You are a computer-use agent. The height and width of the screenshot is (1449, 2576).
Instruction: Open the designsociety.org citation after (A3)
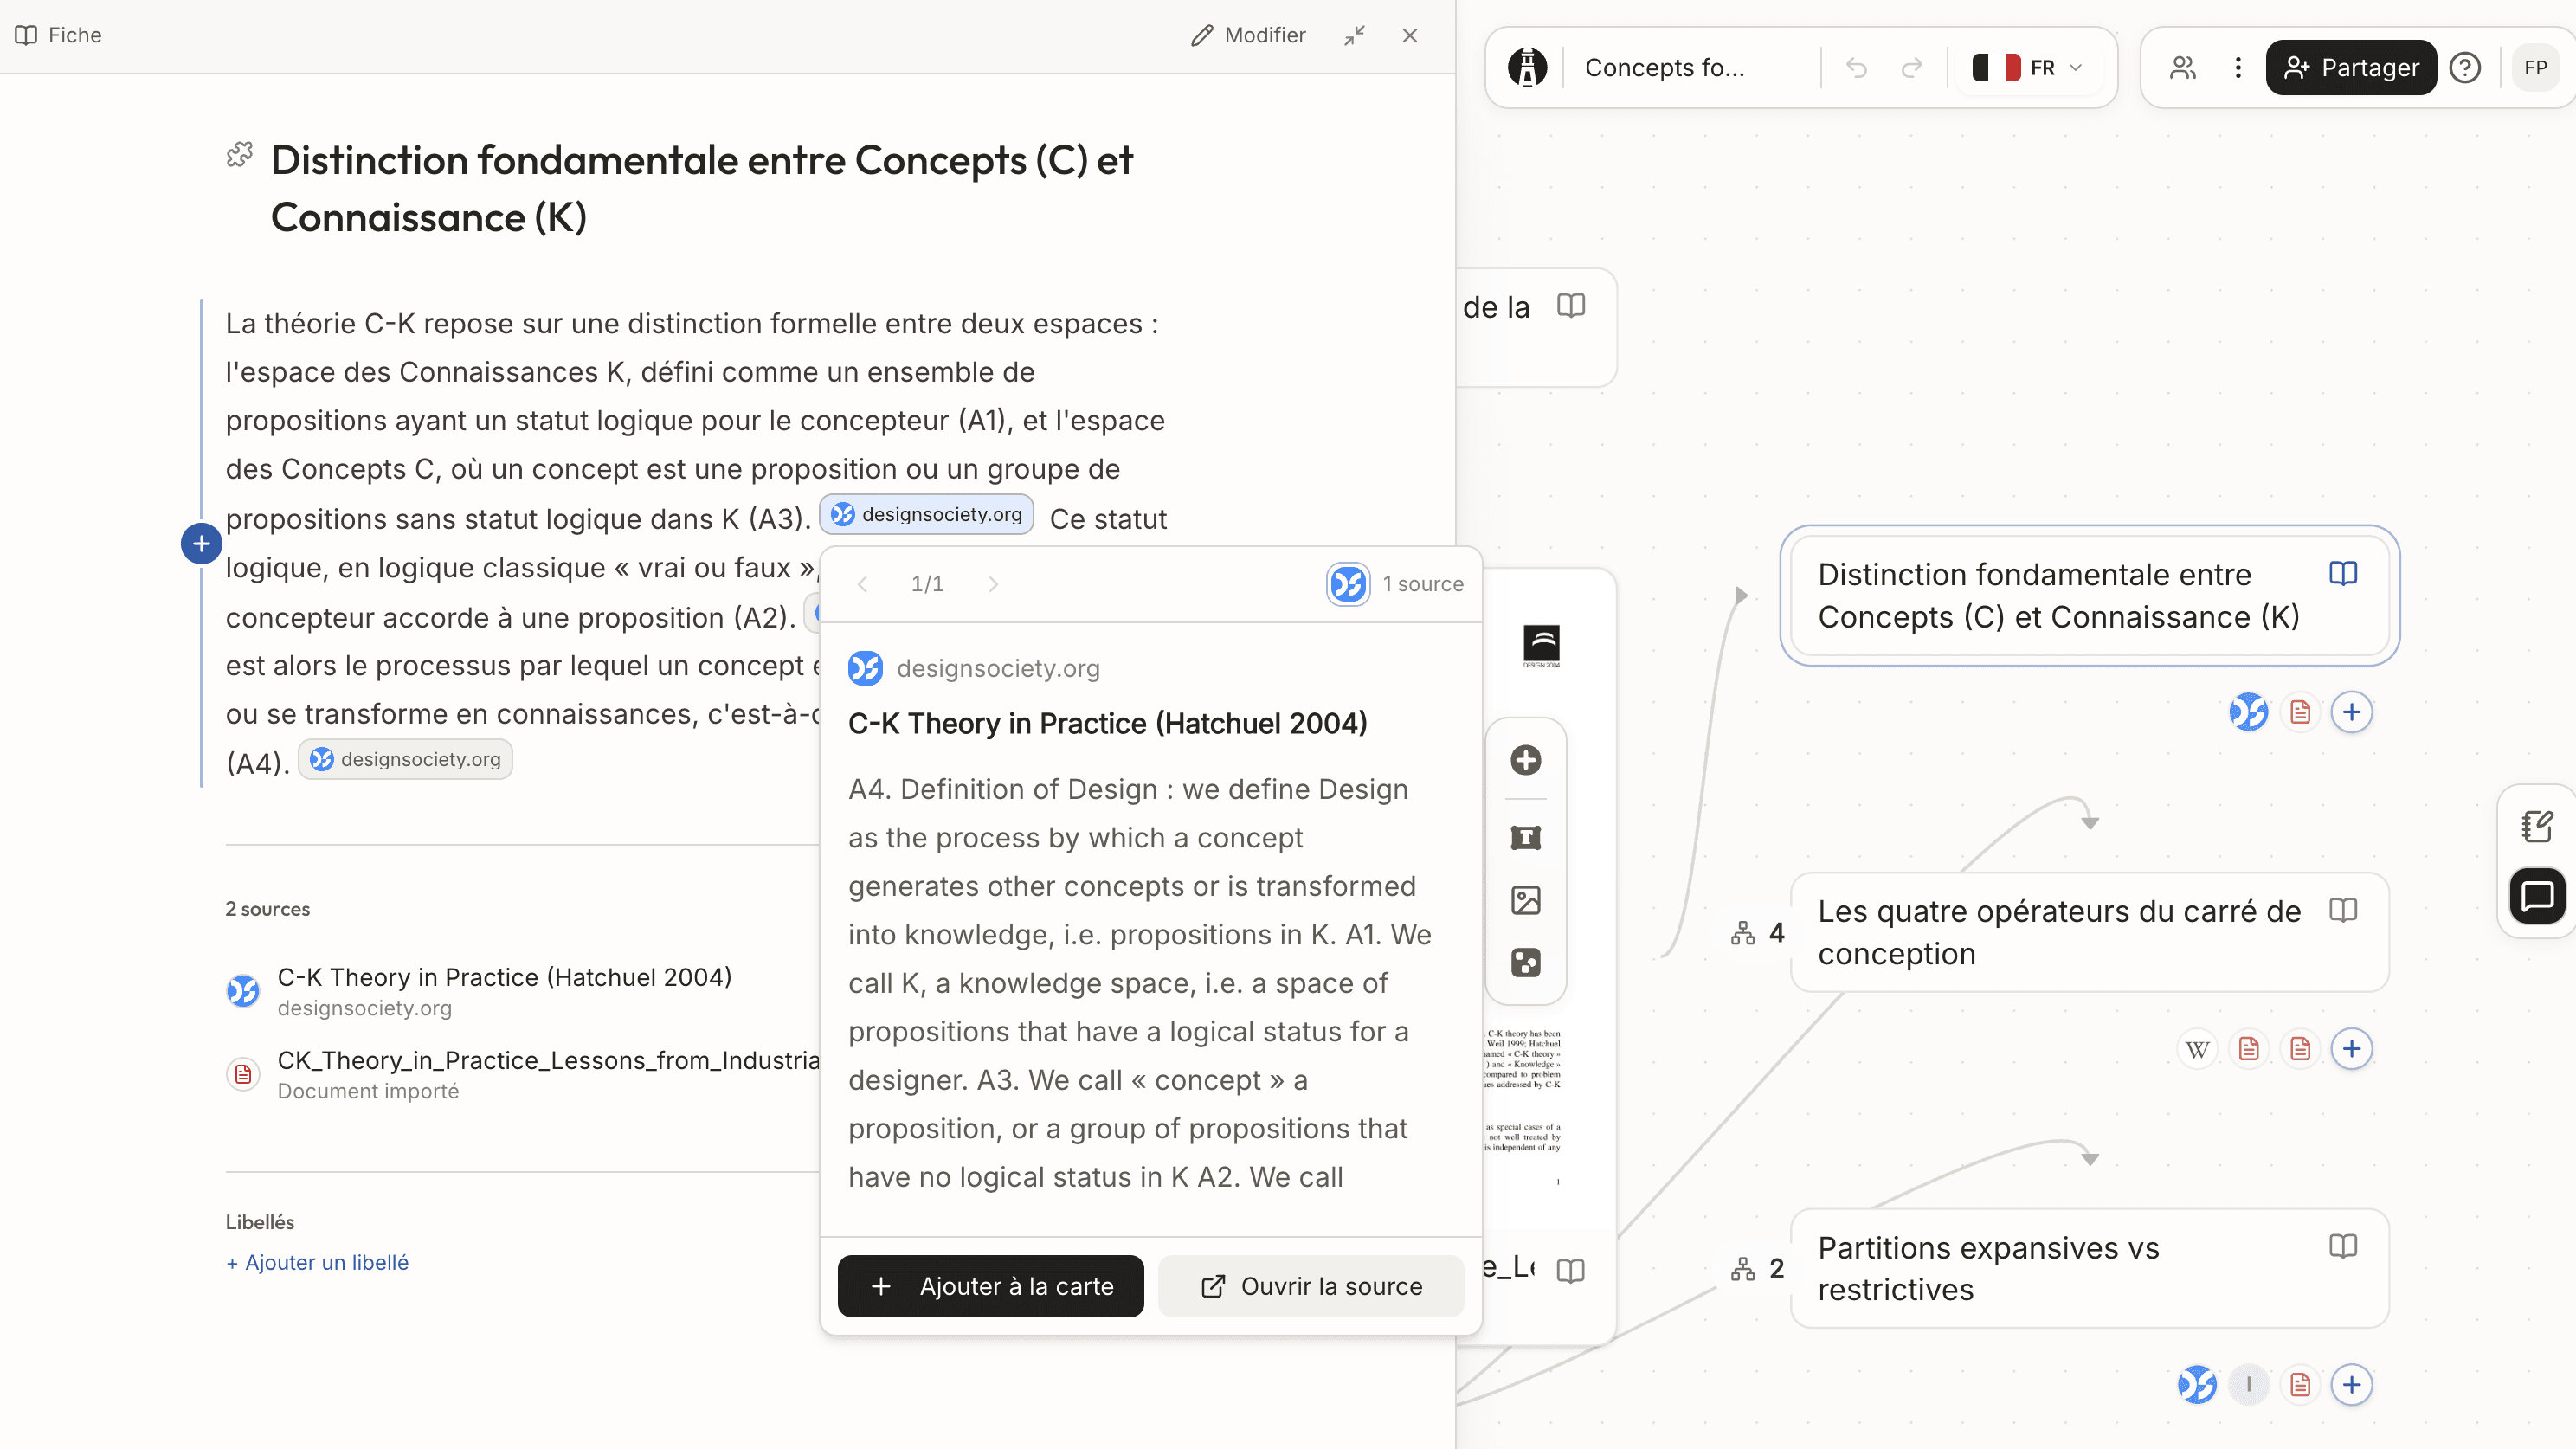click(x=926, y=514)
